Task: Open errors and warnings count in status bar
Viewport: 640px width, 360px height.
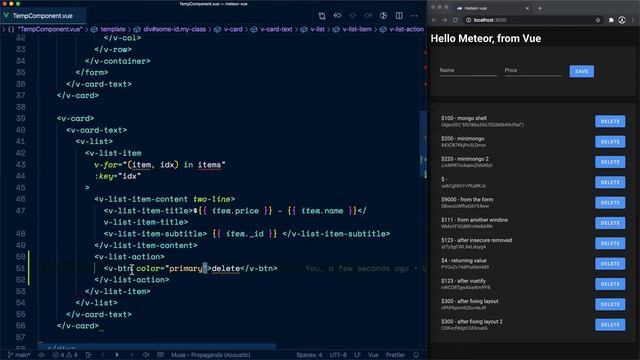Action: pyautogui.click(x=65, y=355)
